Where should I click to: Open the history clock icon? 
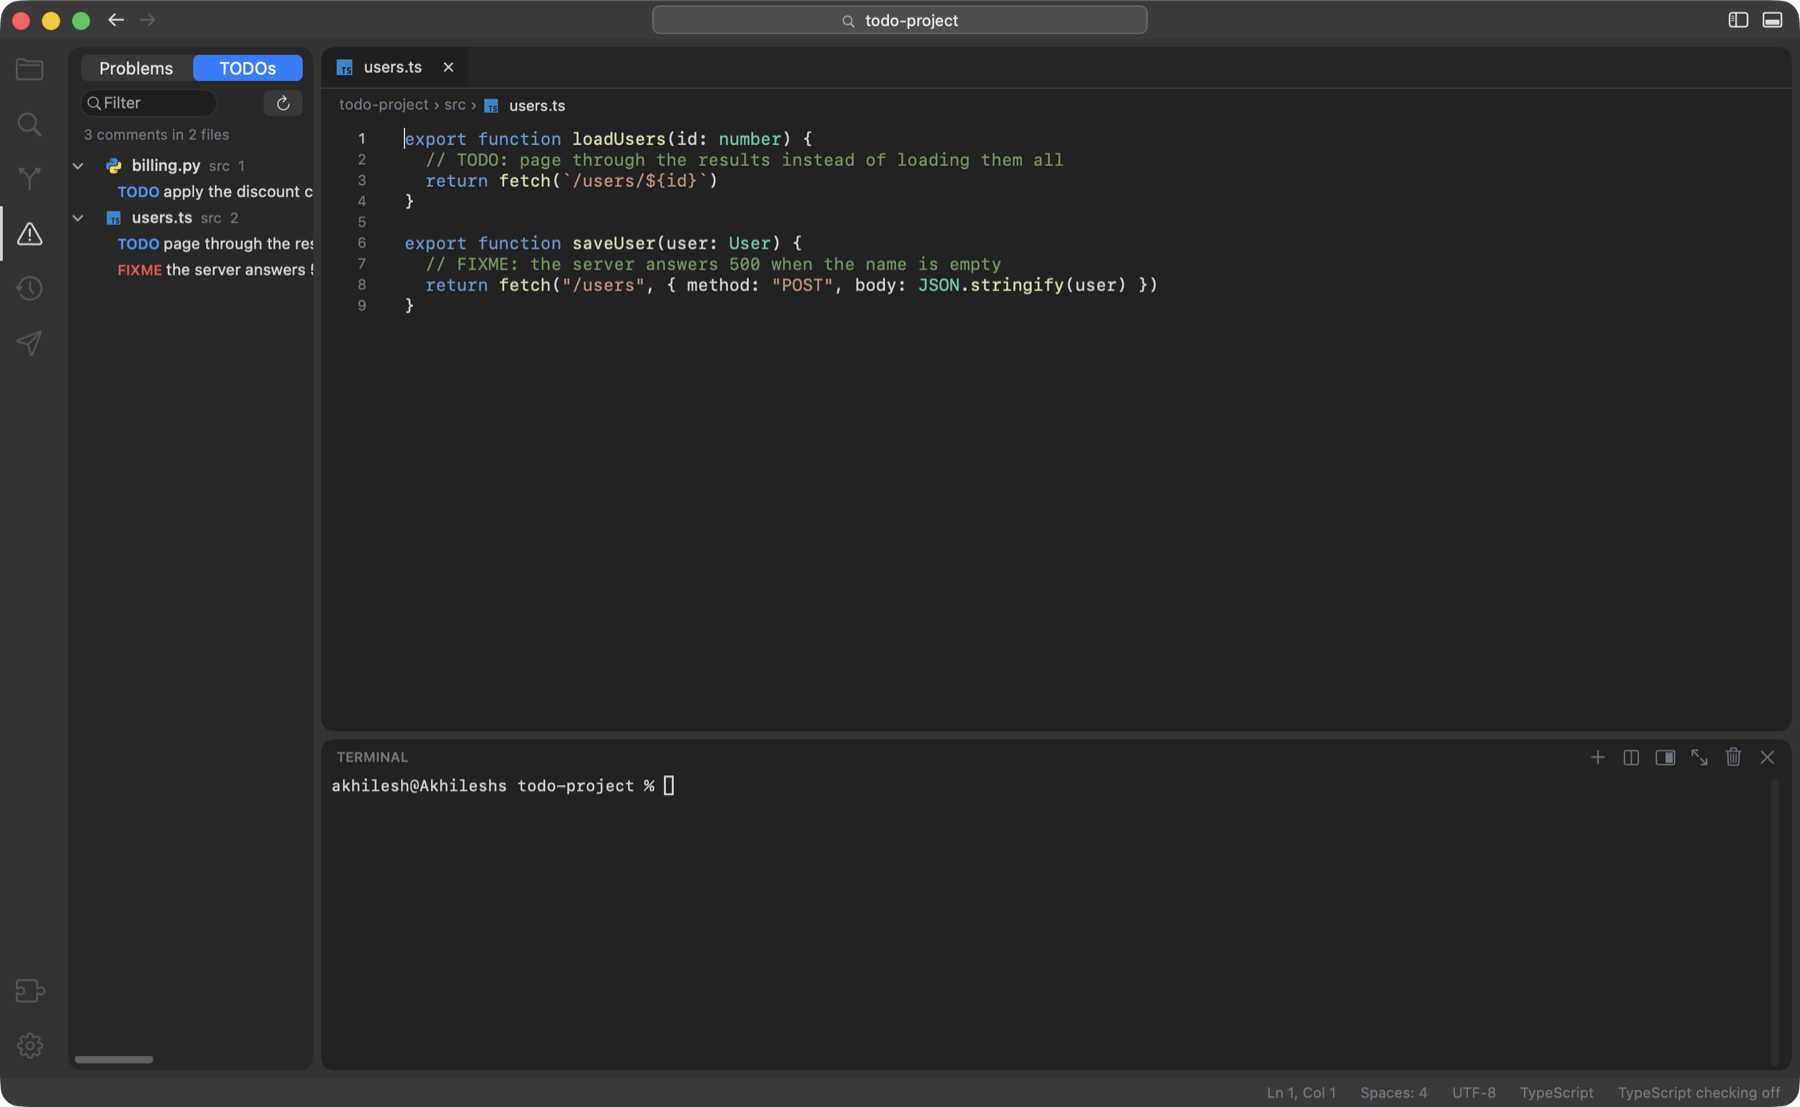pos(30,289)
